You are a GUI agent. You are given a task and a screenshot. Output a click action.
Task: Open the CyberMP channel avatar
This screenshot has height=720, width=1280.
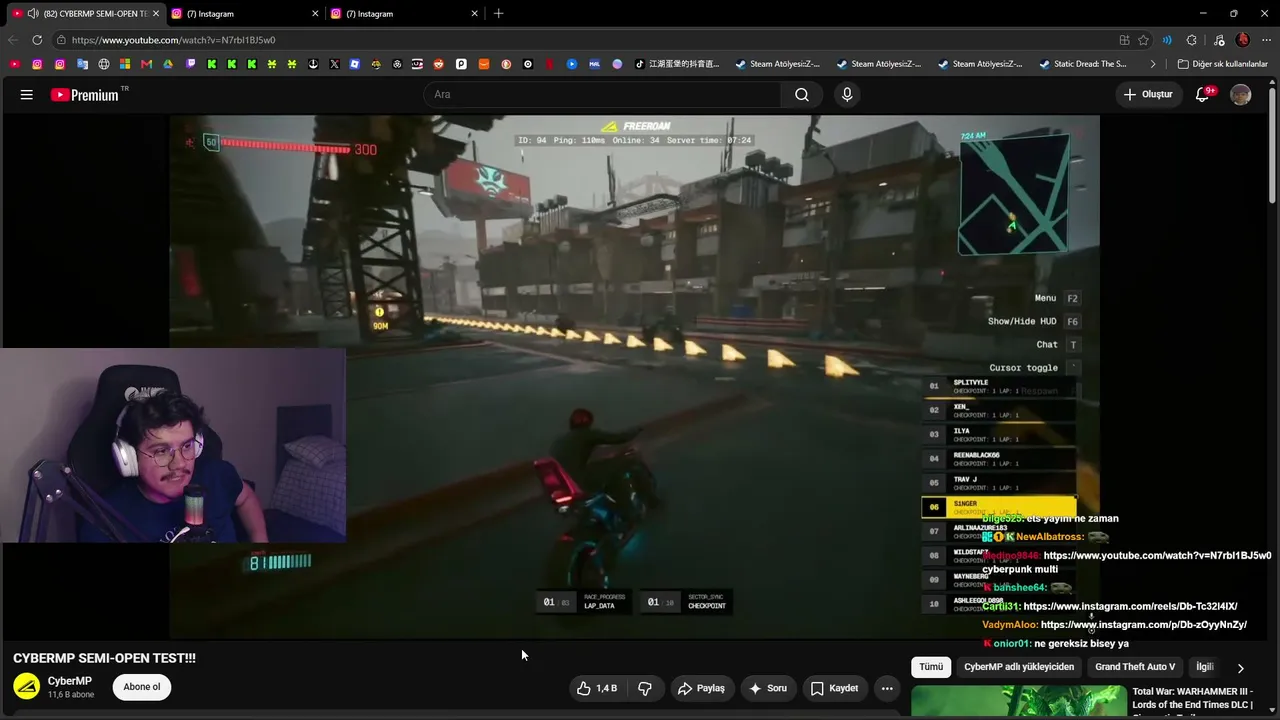click(x=27, y=687)
